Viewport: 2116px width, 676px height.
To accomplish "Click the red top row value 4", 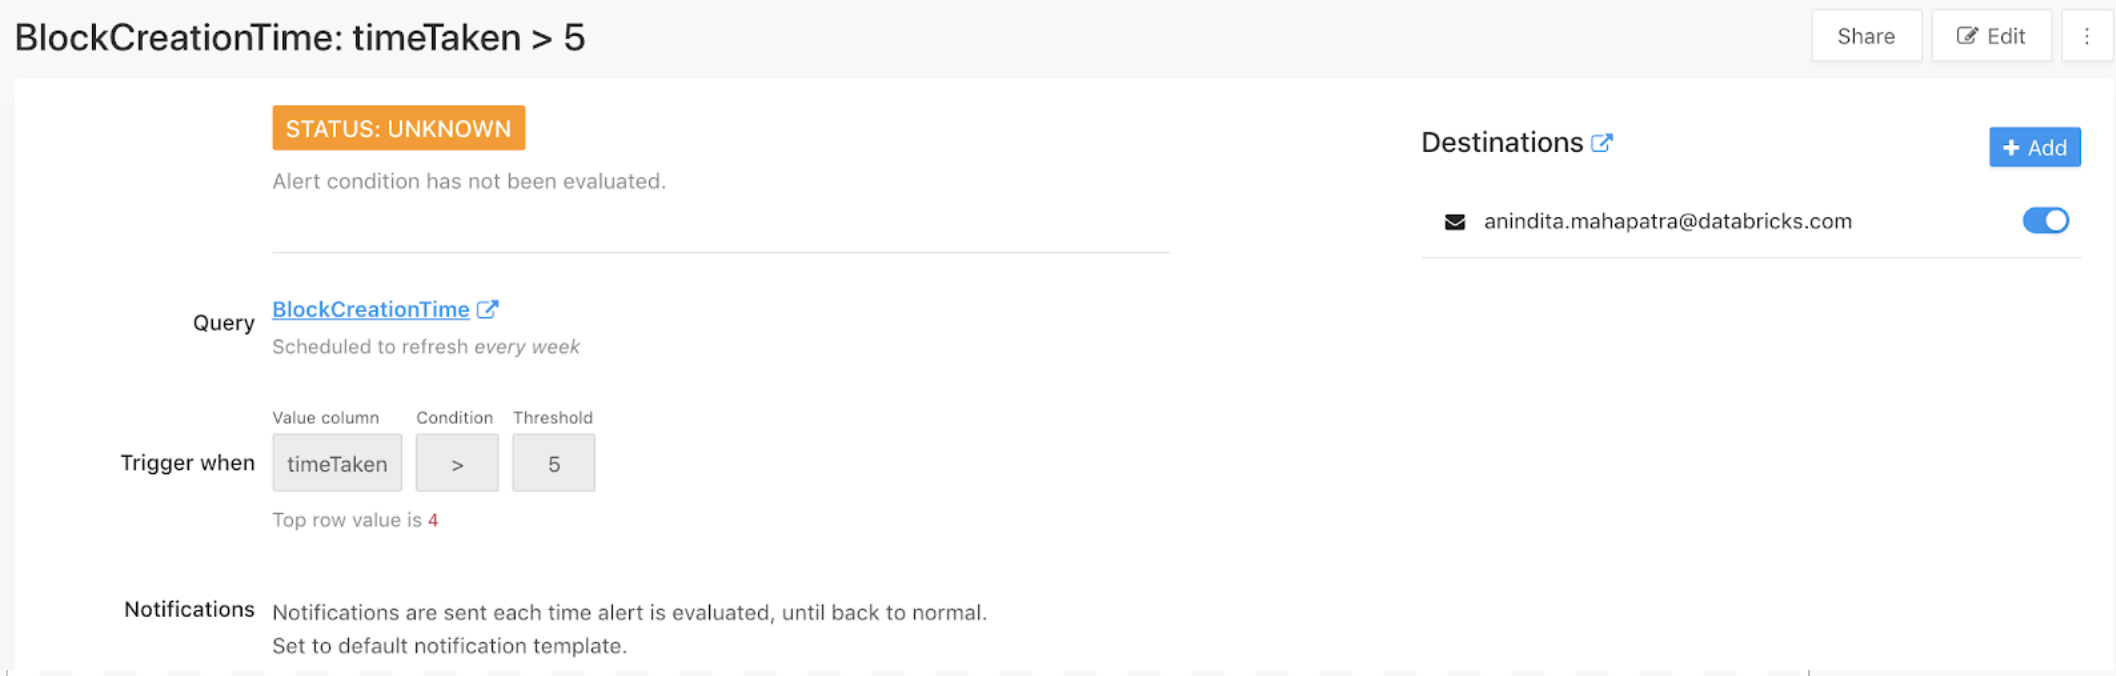I will click(433, 521).
